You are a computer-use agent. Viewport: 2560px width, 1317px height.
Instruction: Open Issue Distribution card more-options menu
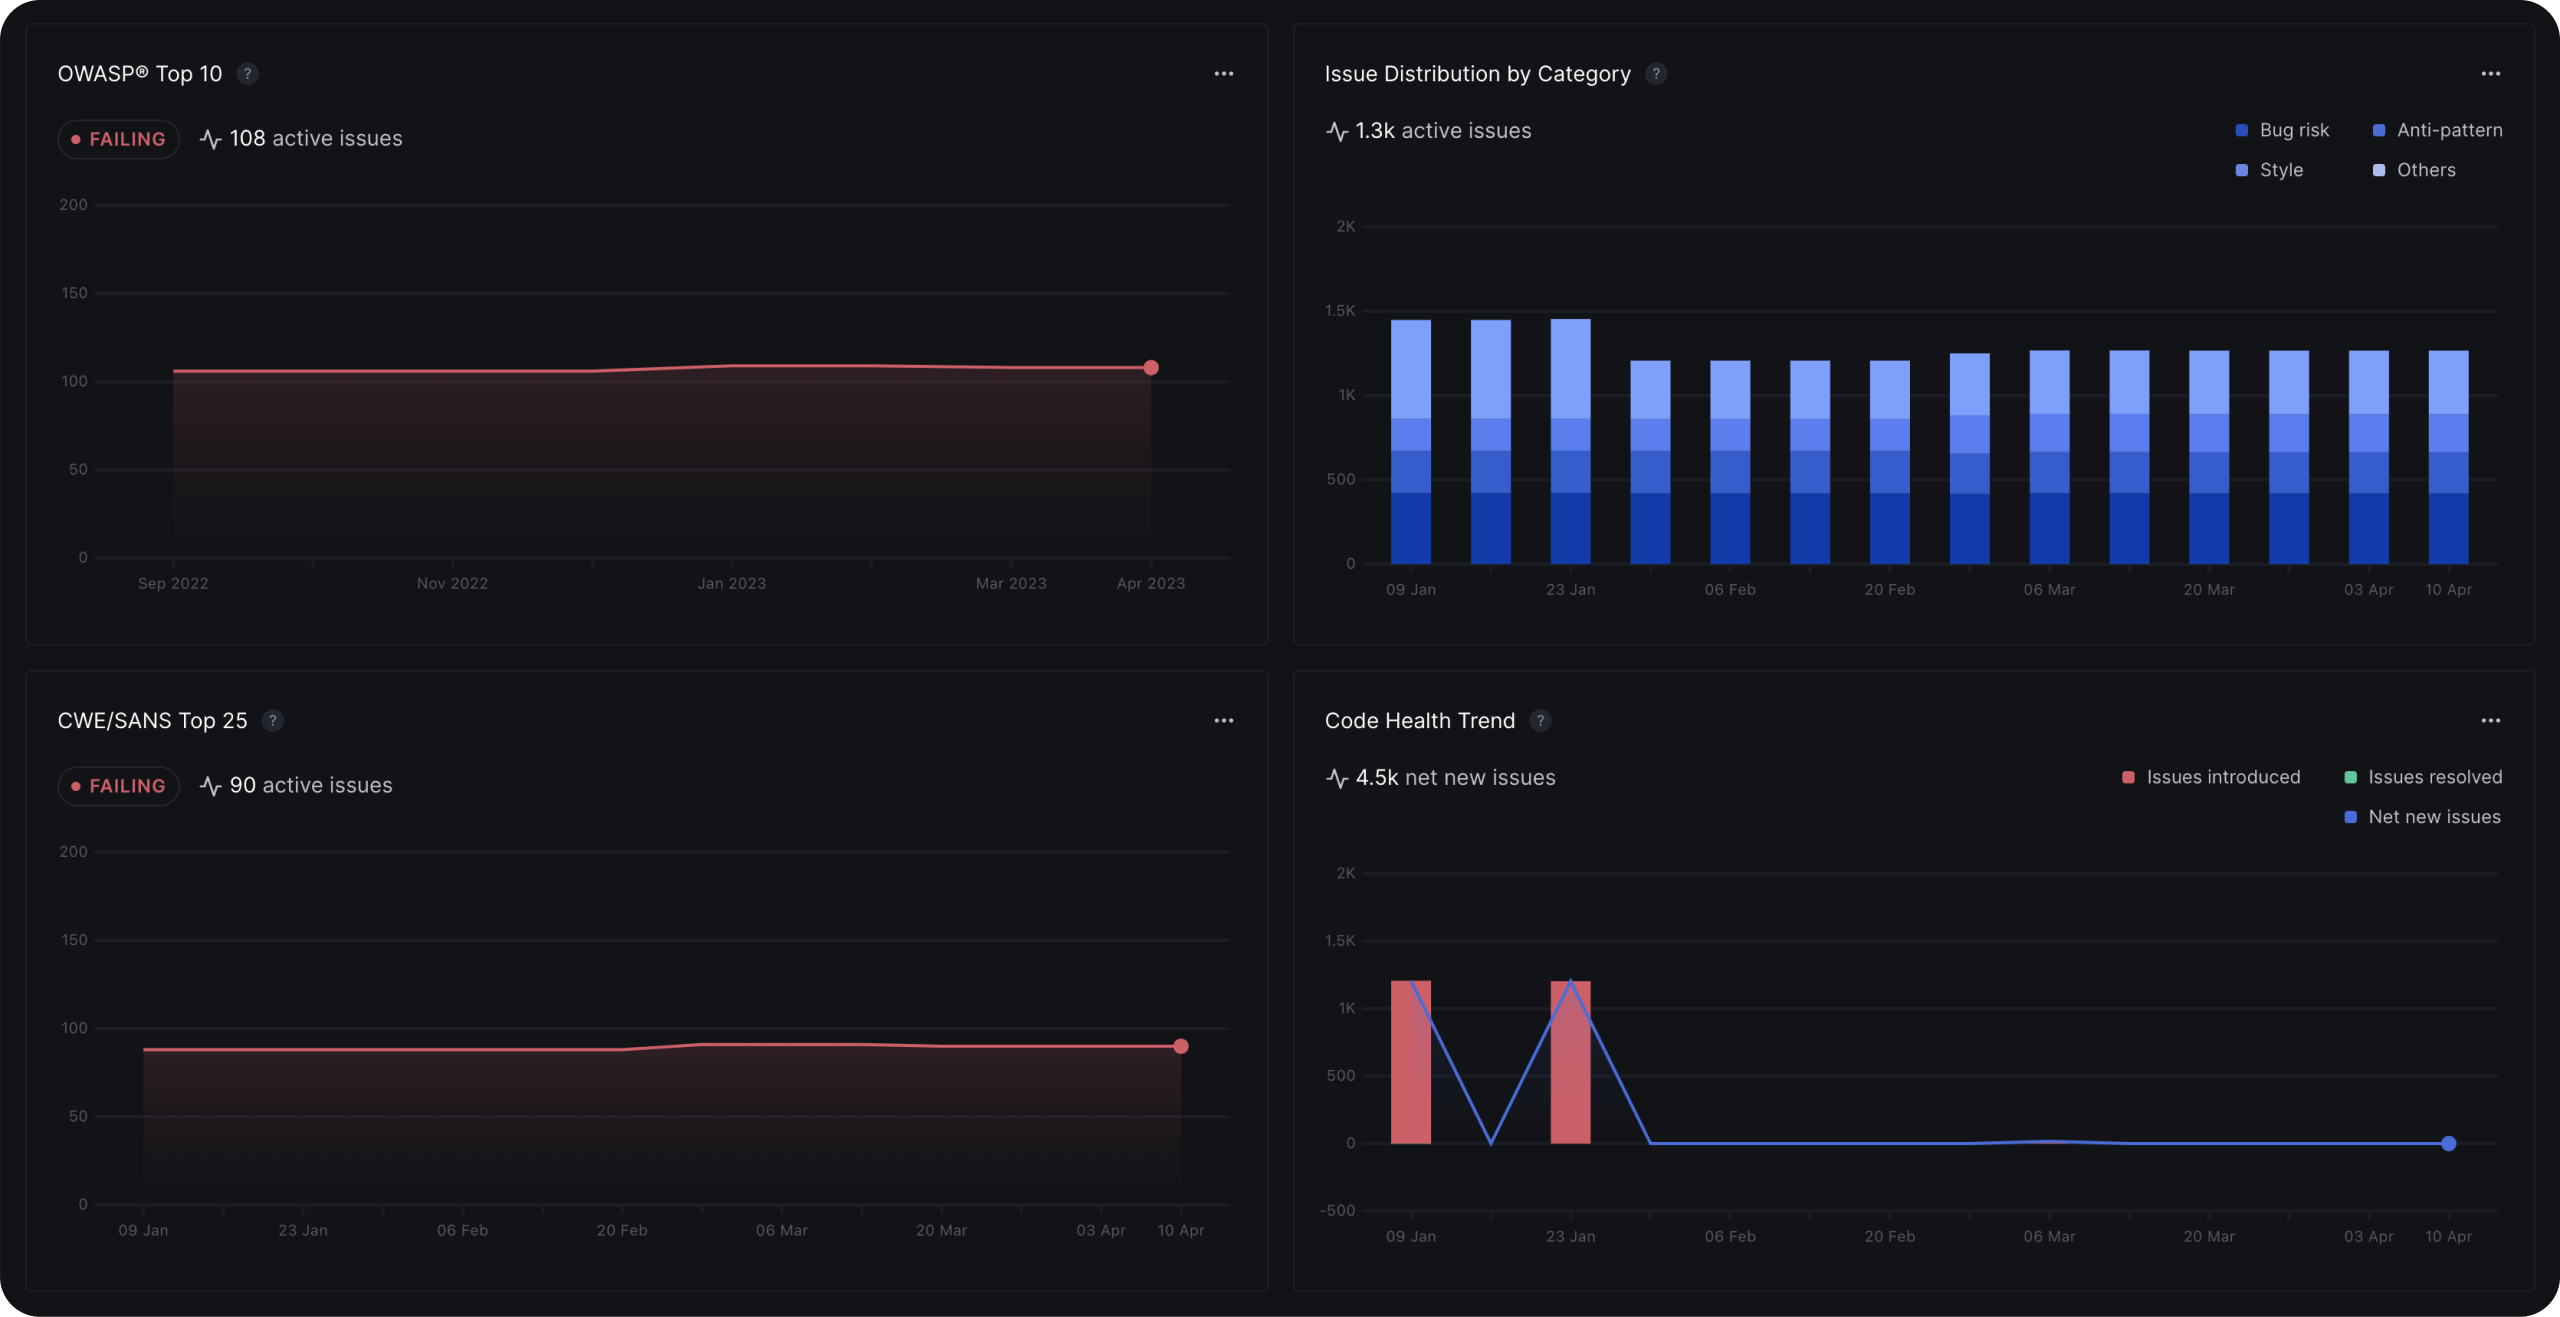(x=2490, y=74)
